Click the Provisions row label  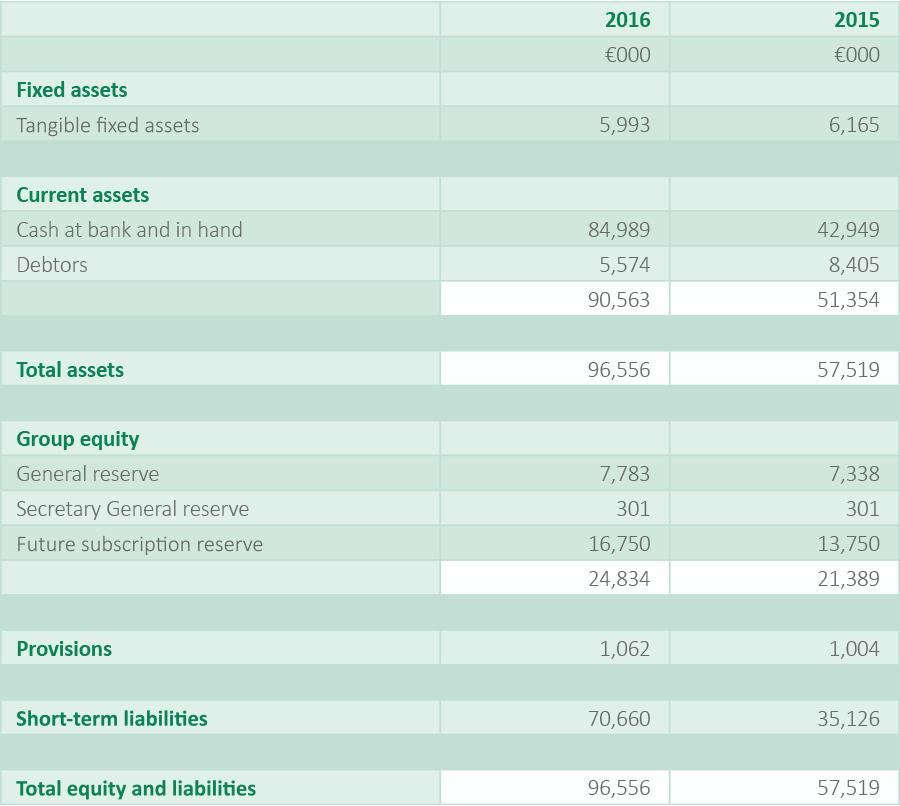pyautogui.click(x=64, y=649)
